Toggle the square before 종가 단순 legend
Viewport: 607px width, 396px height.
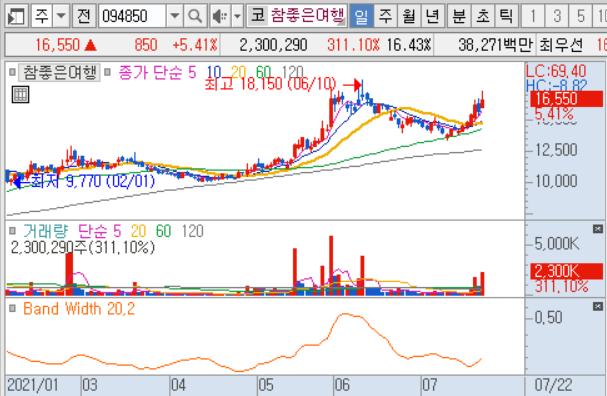tap(108, 72)
